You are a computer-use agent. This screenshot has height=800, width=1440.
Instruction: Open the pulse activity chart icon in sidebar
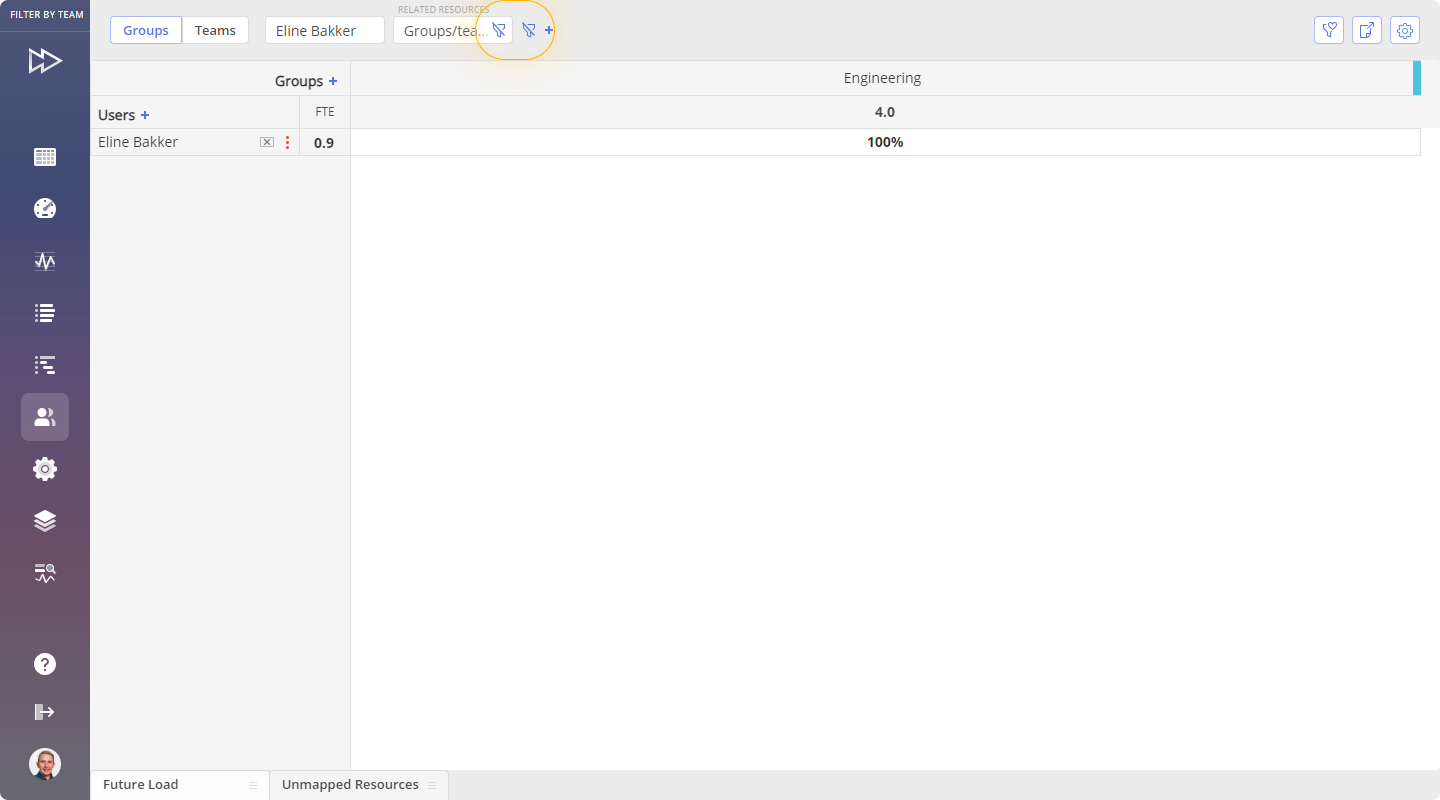[x=45, y=261]
